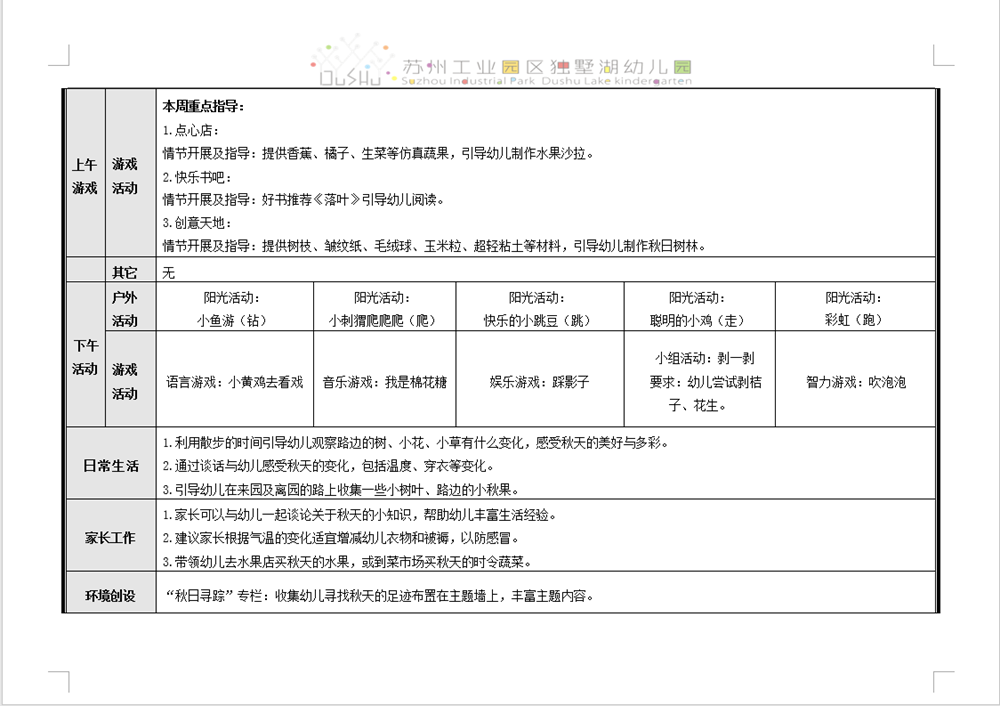Click the 音乐游戏：我是棉花糖 cell
The image size is (1000, 706).
pos(384,382)
